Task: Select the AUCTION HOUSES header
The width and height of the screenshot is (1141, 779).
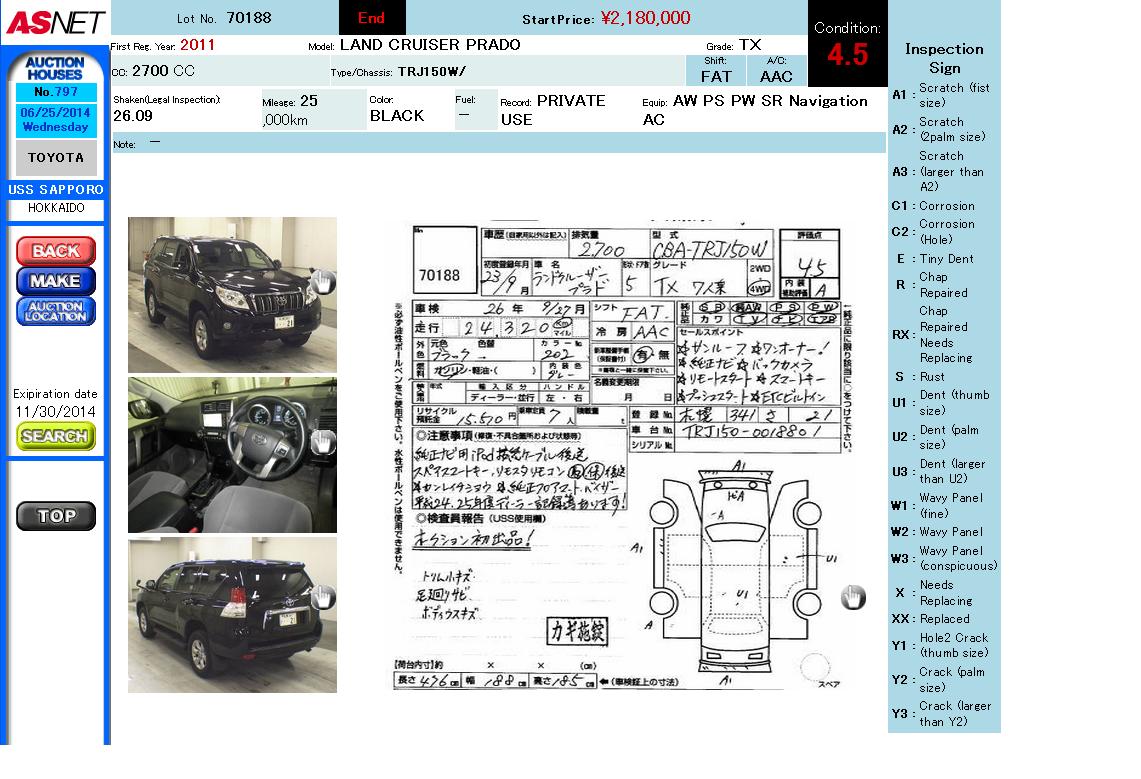Action: coord(56,68)
